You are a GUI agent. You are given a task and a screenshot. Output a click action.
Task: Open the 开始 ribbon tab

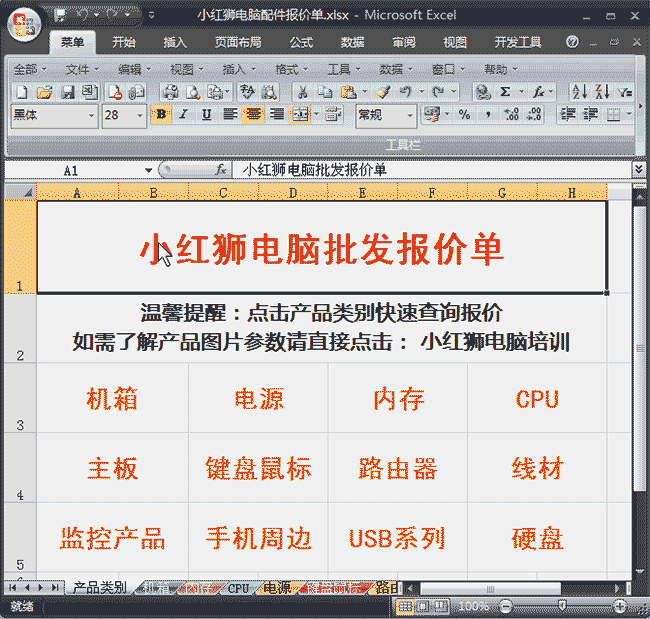[124, 42]
